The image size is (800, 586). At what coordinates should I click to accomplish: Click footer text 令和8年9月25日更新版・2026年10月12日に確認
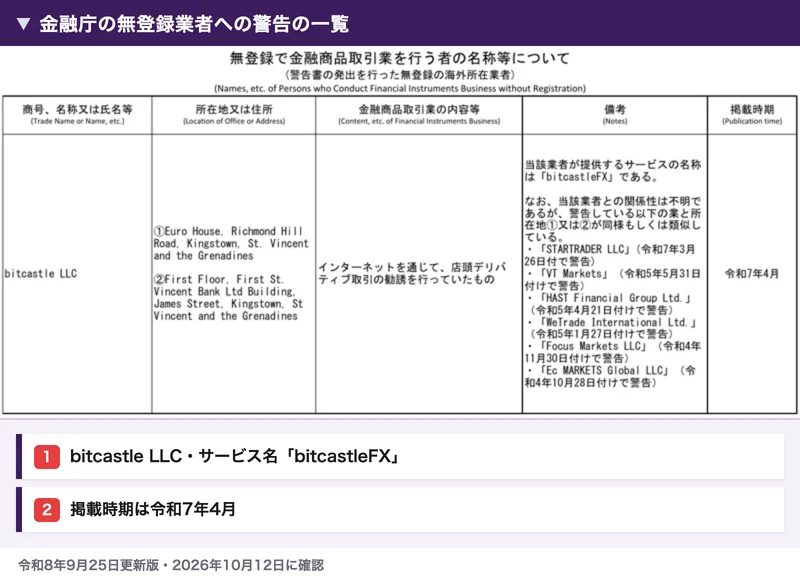(171, 566)
